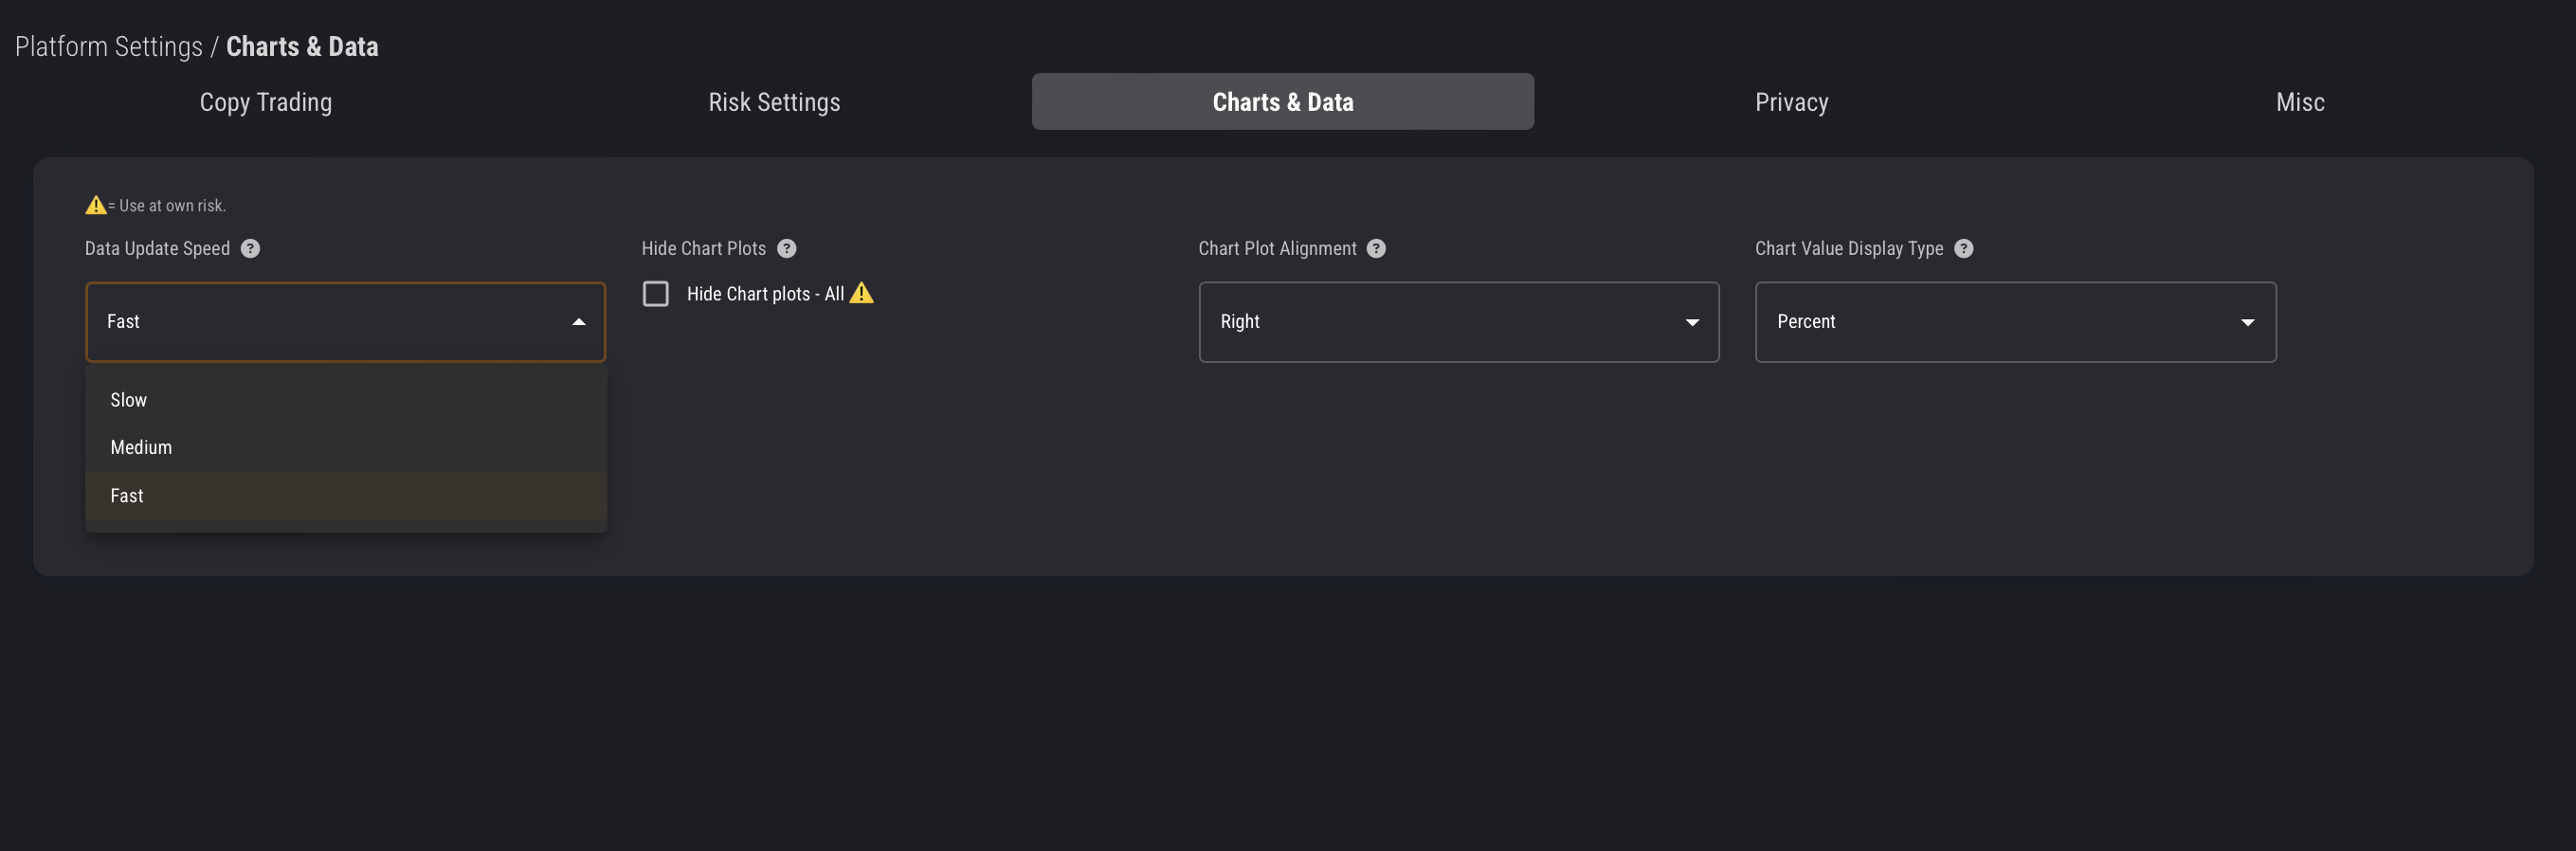Switch to the Copy Trading tab

click(266, 102)
